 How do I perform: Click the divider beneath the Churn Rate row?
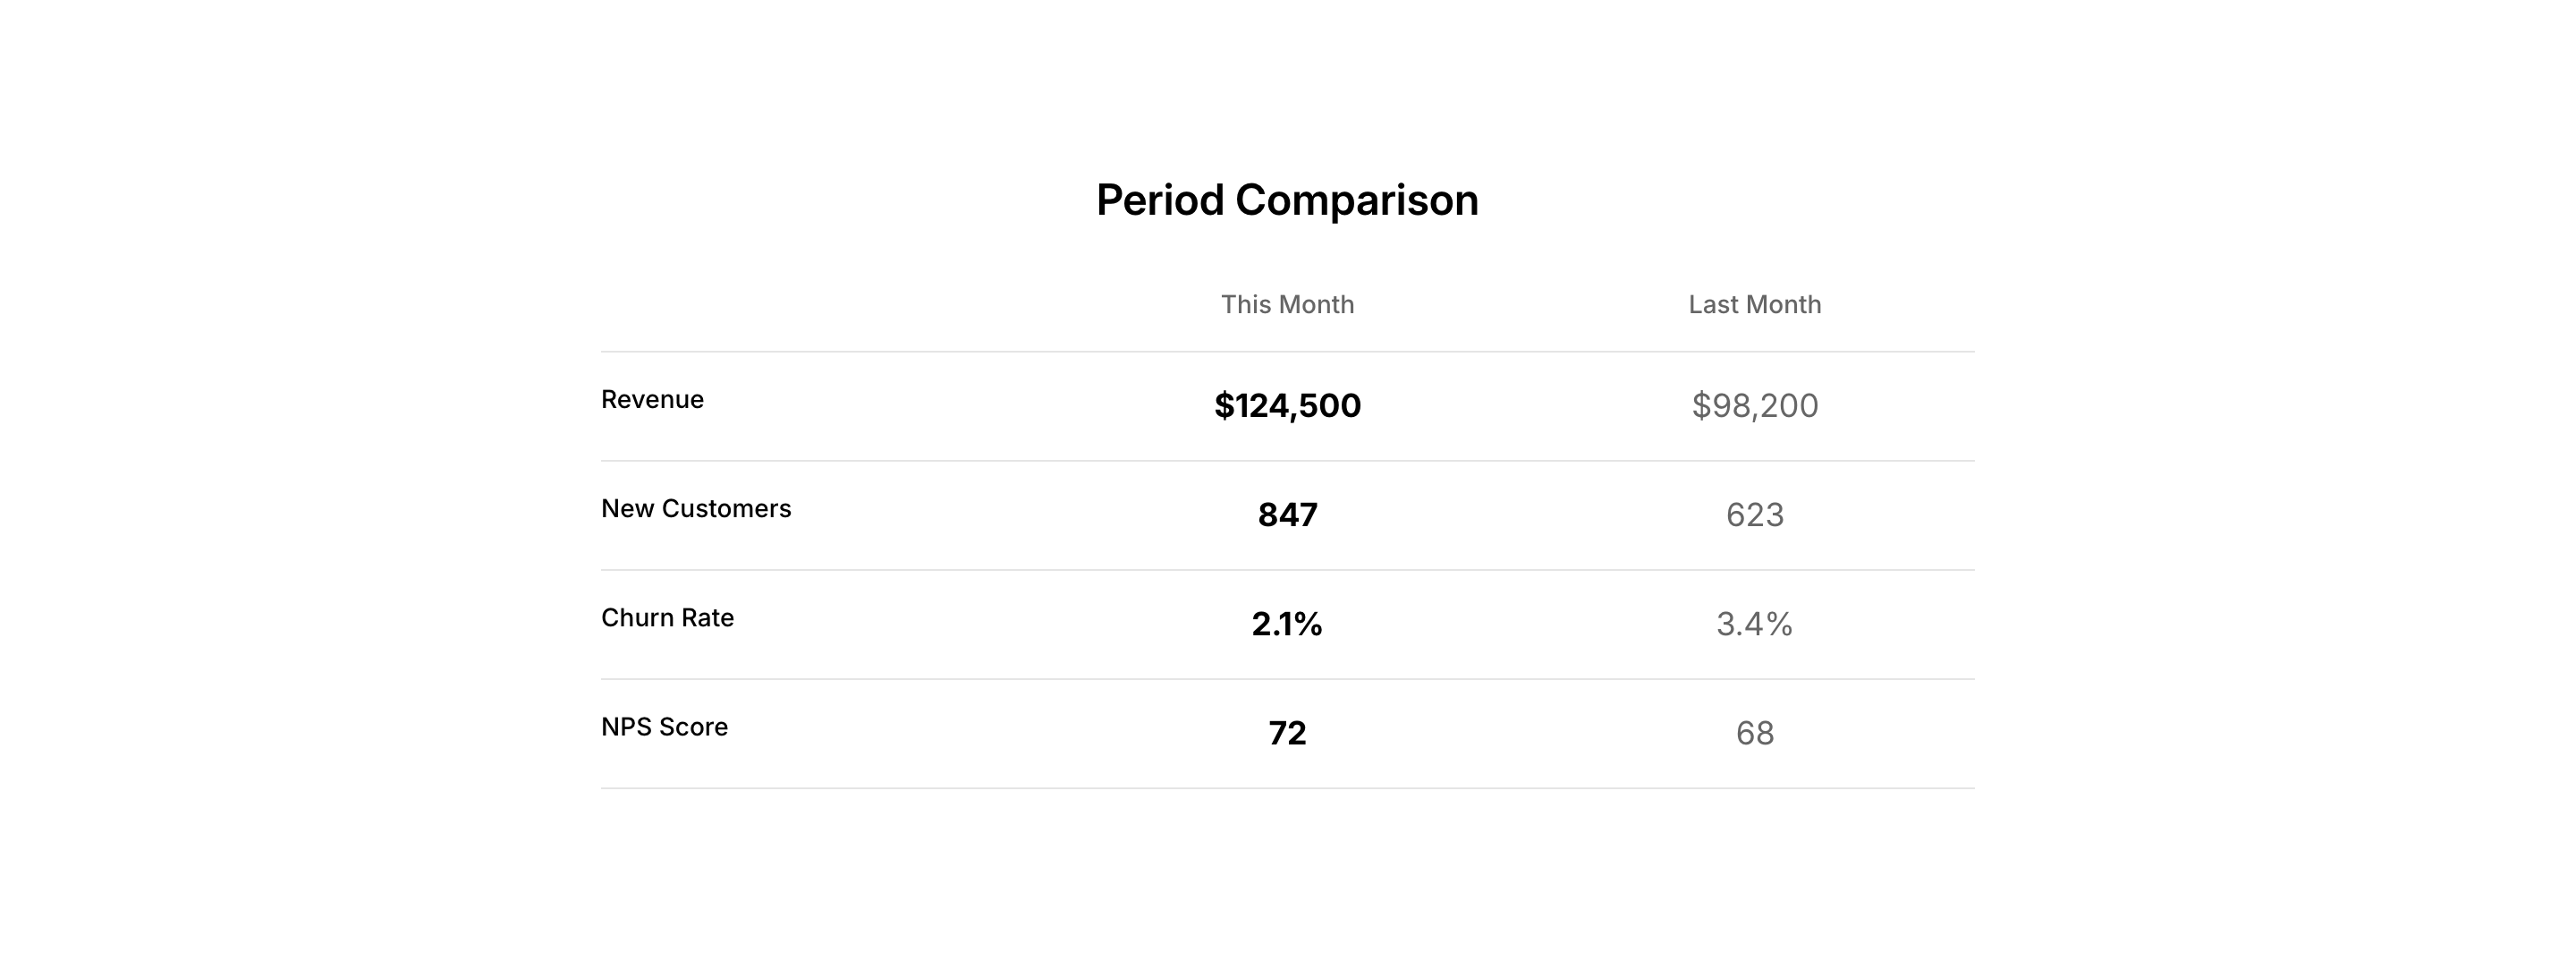tap(1287, 679)
